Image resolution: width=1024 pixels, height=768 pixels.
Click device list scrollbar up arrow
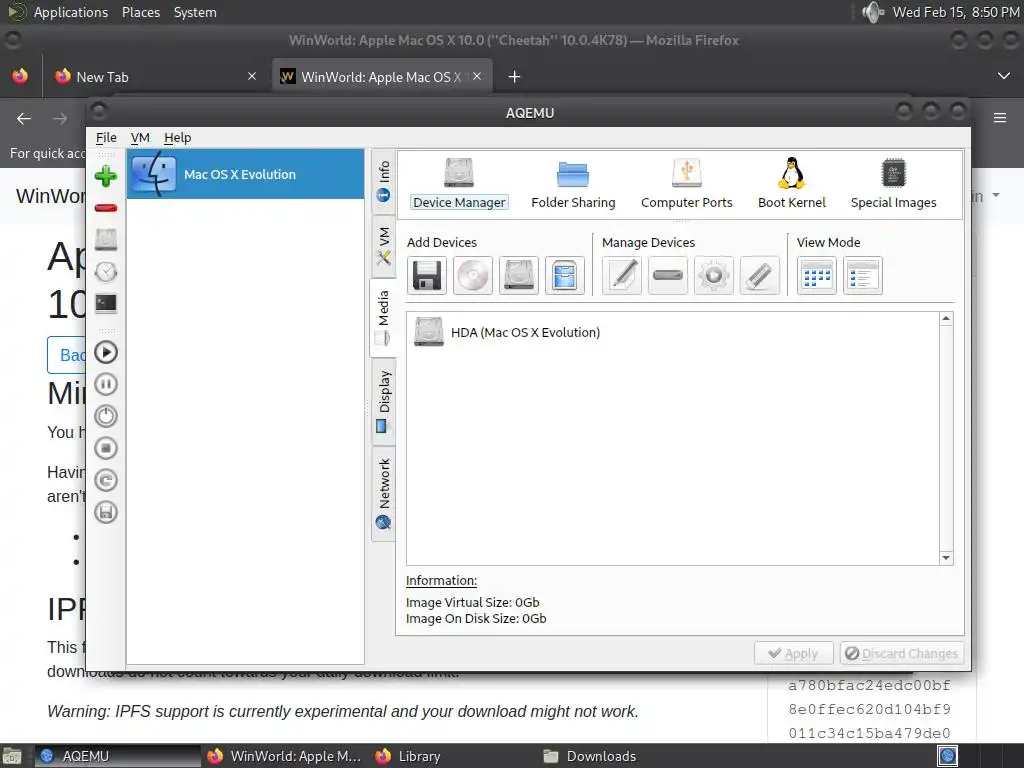tap(946, 319)
